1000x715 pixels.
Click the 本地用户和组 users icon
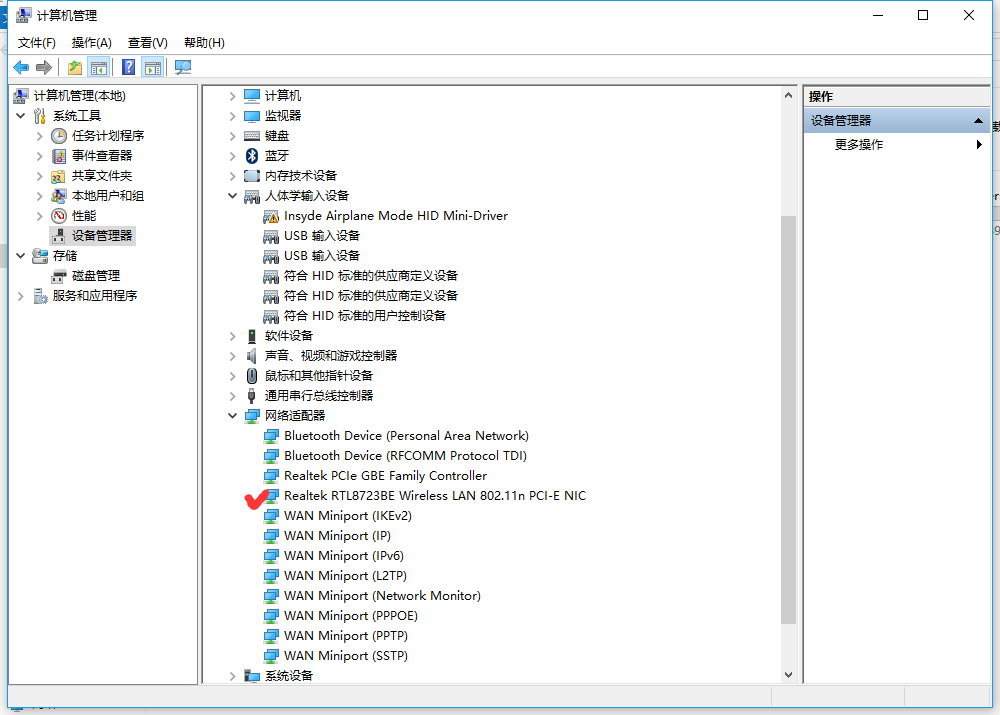(59, 196)
